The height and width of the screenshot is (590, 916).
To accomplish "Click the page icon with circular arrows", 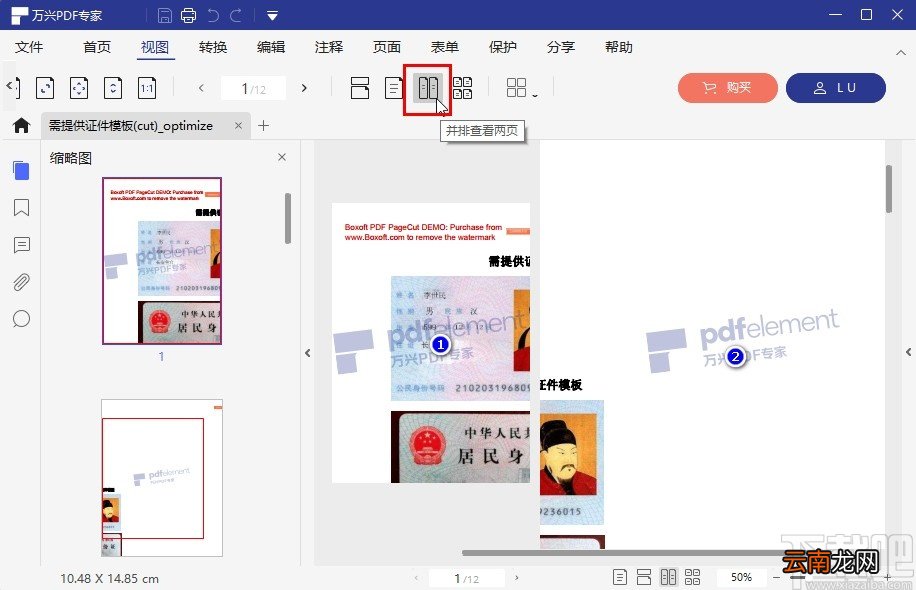I will (x=45, y=88).
